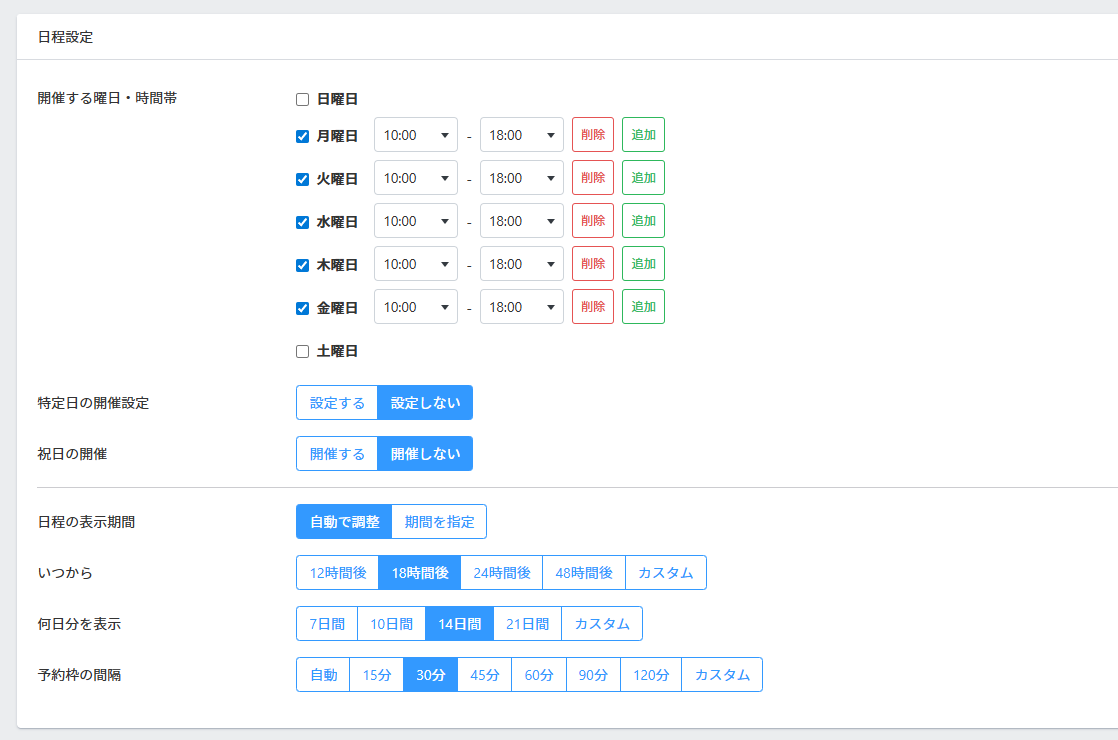This screenshot has height=740, width=1118.
Task: Choose 21日間 for 何日分を表示
Action: coord(527,624)
